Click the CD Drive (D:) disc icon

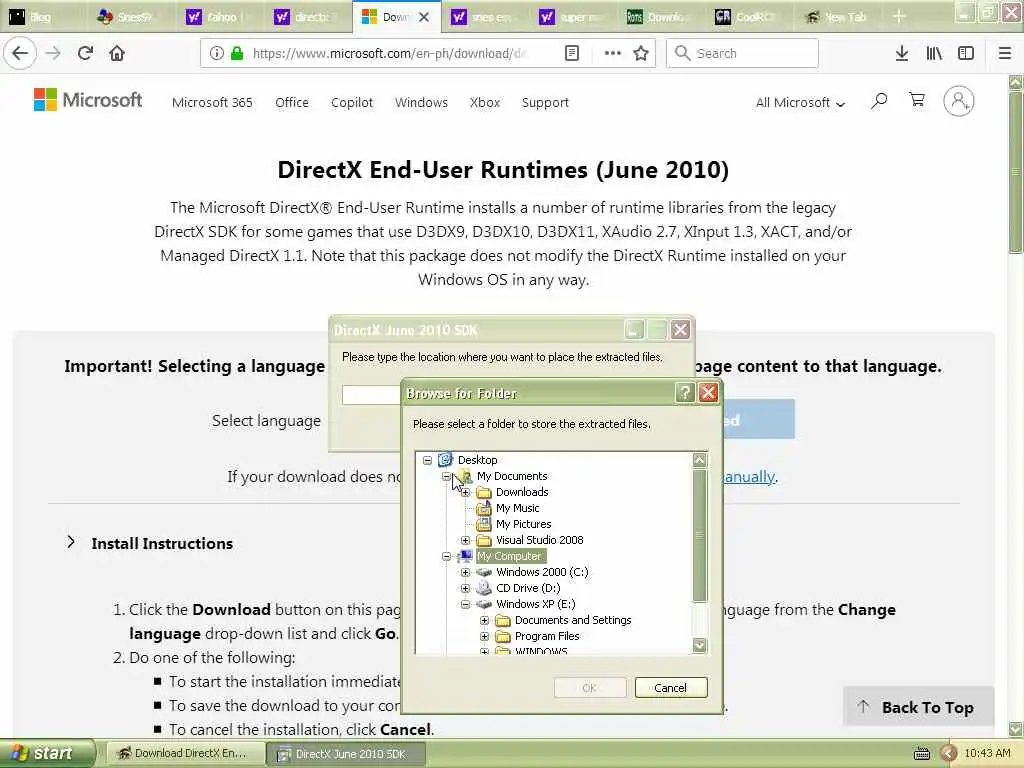[x=483, y=588]
